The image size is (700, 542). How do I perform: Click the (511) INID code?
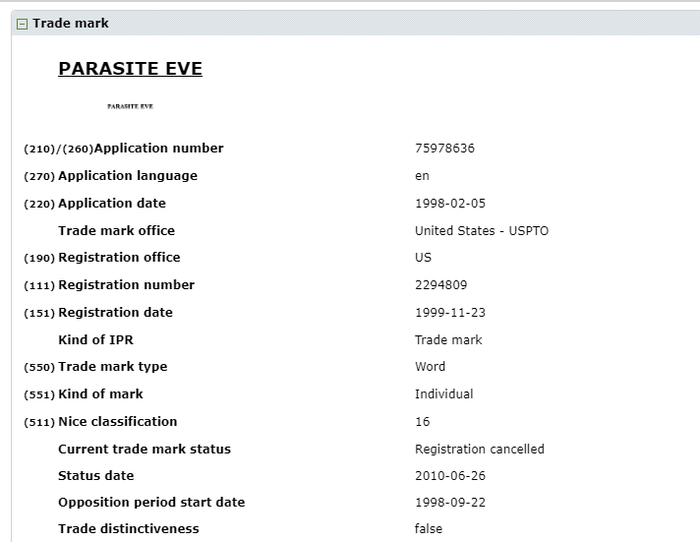click(39, 423)
